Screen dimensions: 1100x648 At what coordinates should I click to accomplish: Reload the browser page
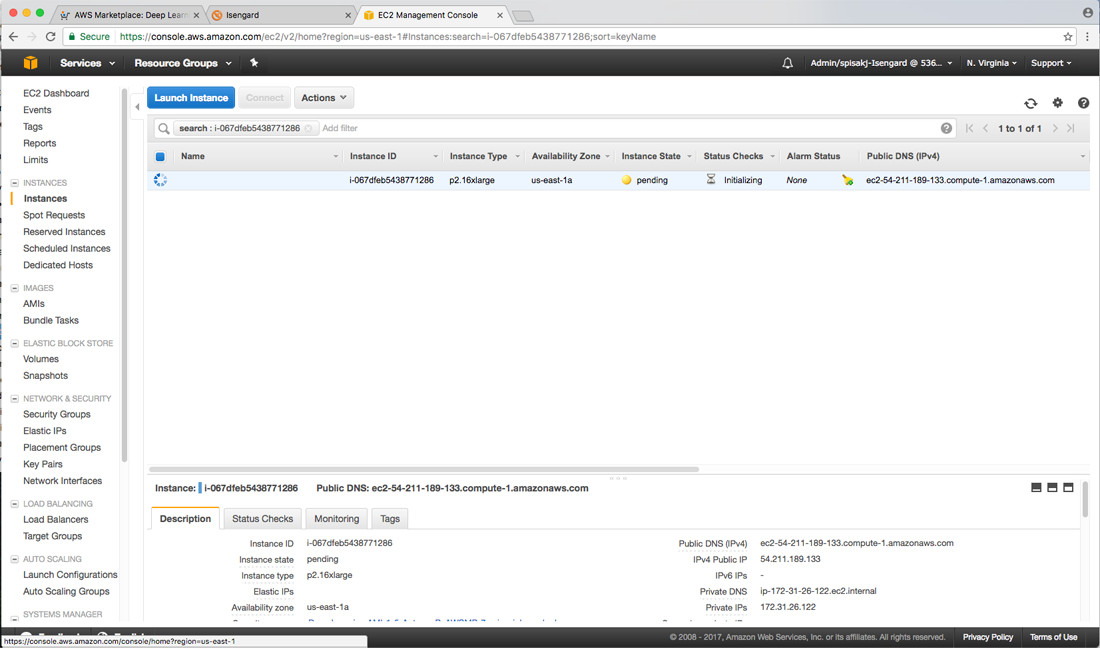pyautogui.click(x=51, y=36)
